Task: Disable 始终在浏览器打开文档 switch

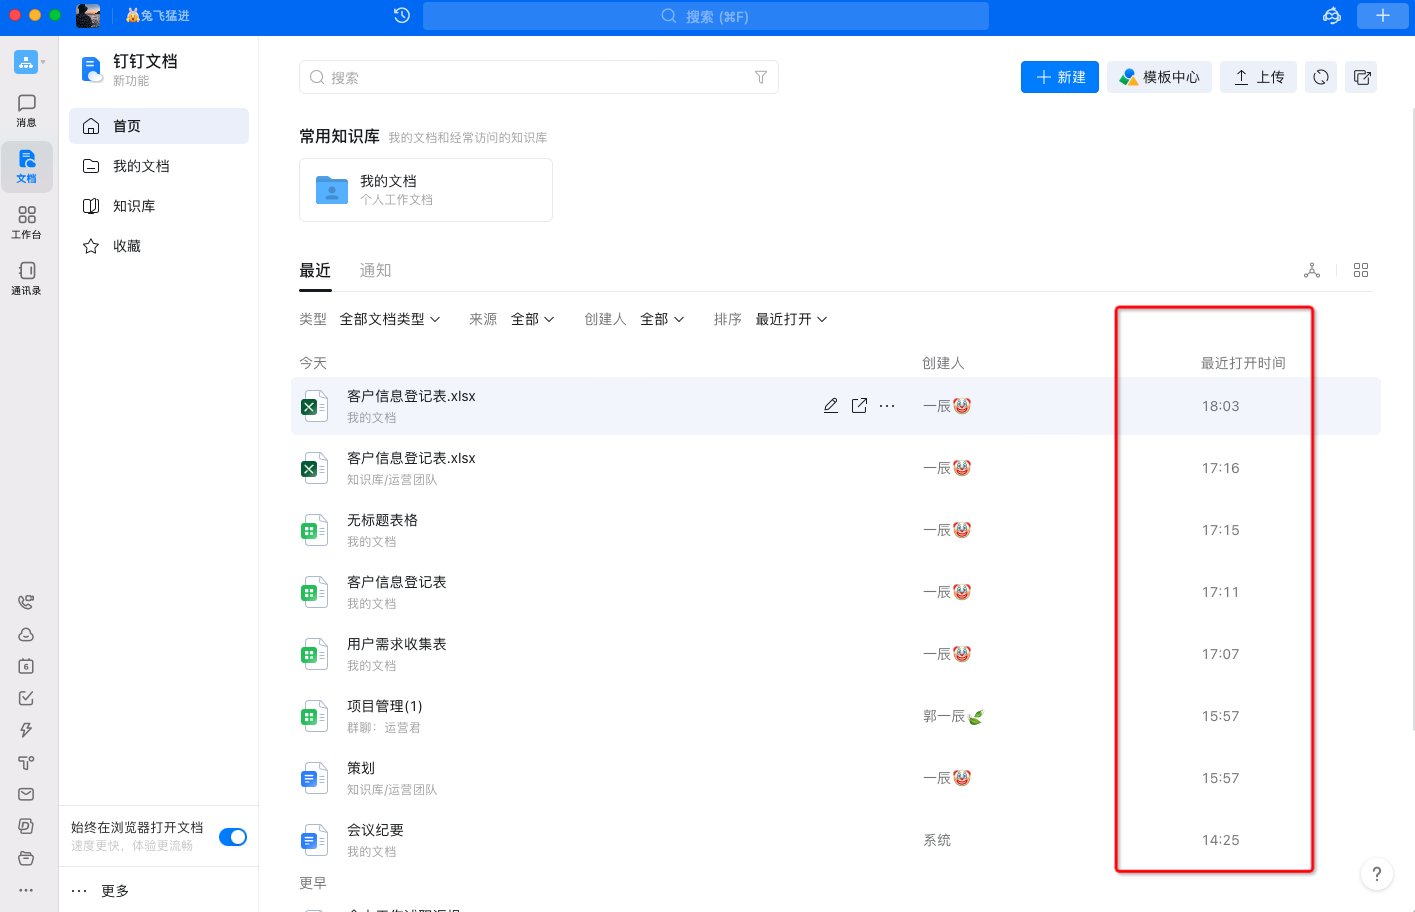Action: pos(233,837)
